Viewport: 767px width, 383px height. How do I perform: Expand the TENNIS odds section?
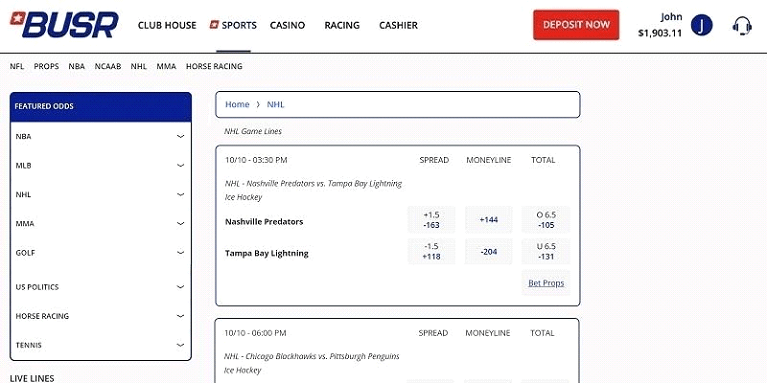point(180,345)
